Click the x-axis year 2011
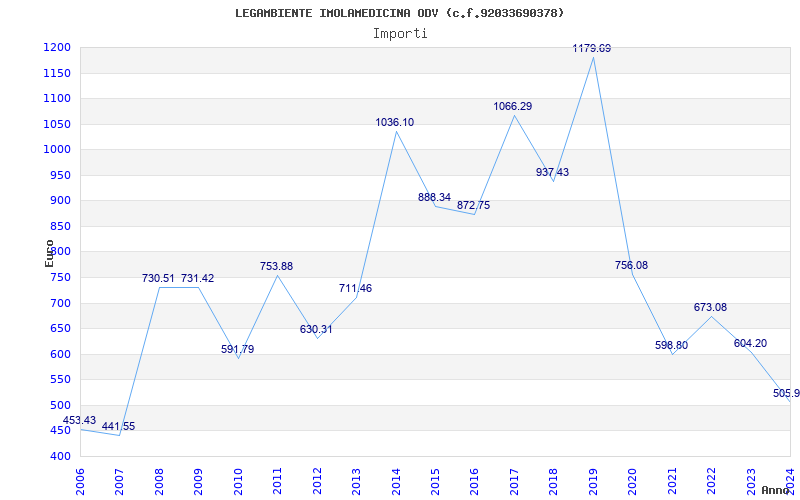800x500 pixels. point(277,481)
